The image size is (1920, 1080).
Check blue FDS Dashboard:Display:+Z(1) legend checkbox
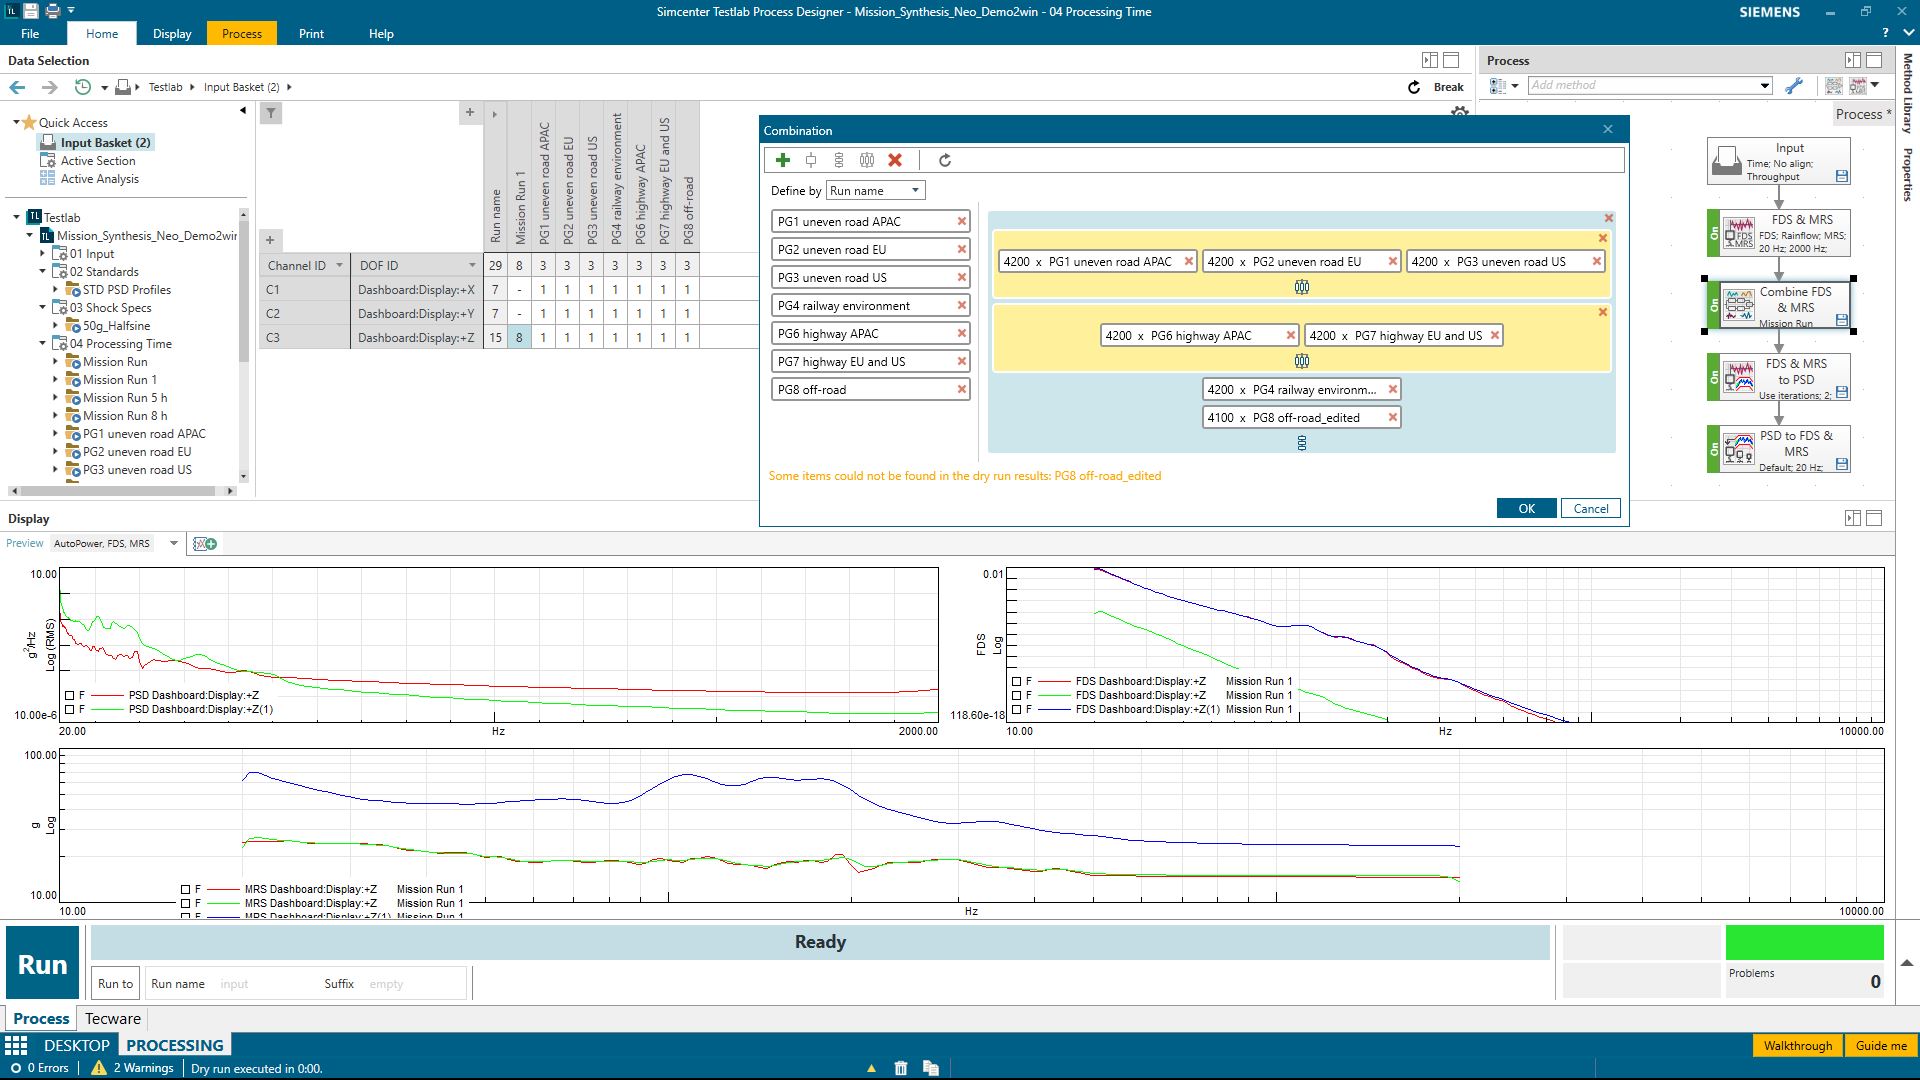(x=1017, y=709)
